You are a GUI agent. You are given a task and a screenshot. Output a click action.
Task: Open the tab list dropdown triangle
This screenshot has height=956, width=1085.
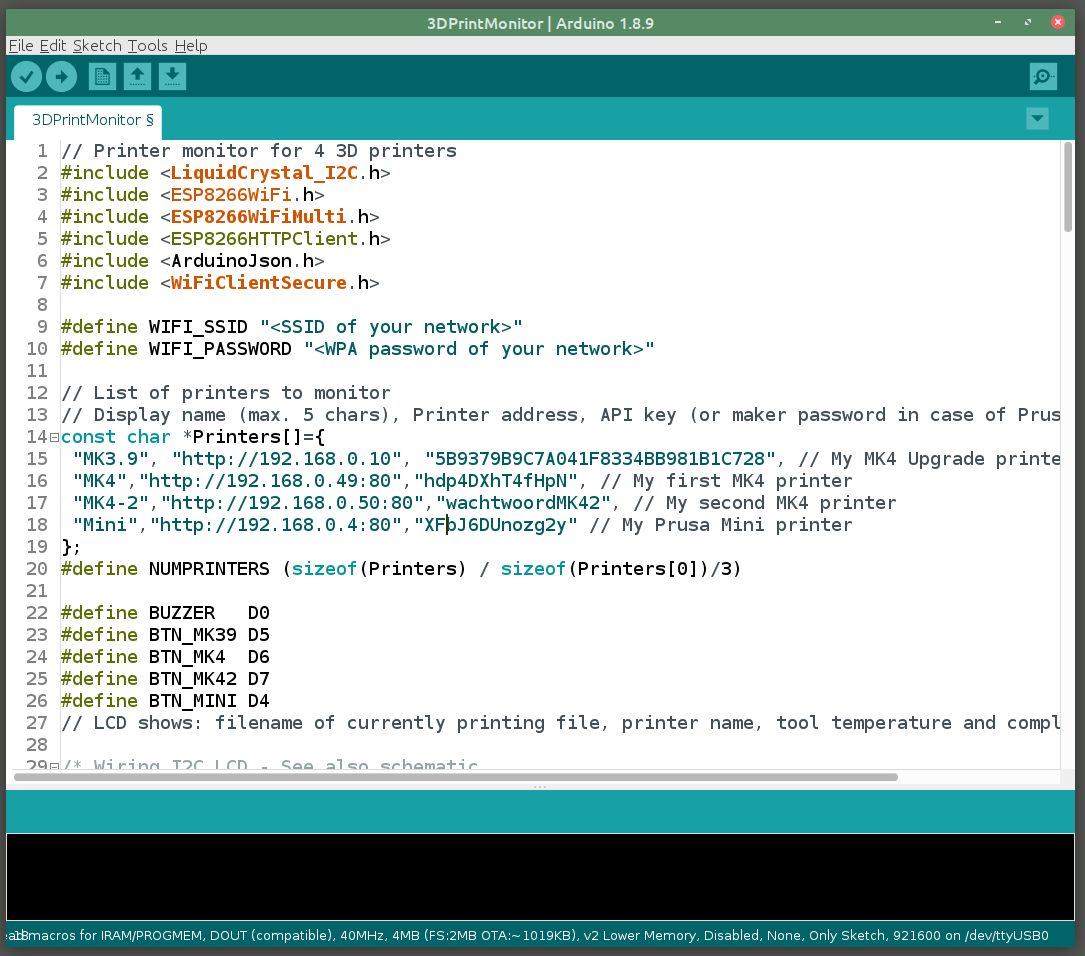(x=1037, y=118)
